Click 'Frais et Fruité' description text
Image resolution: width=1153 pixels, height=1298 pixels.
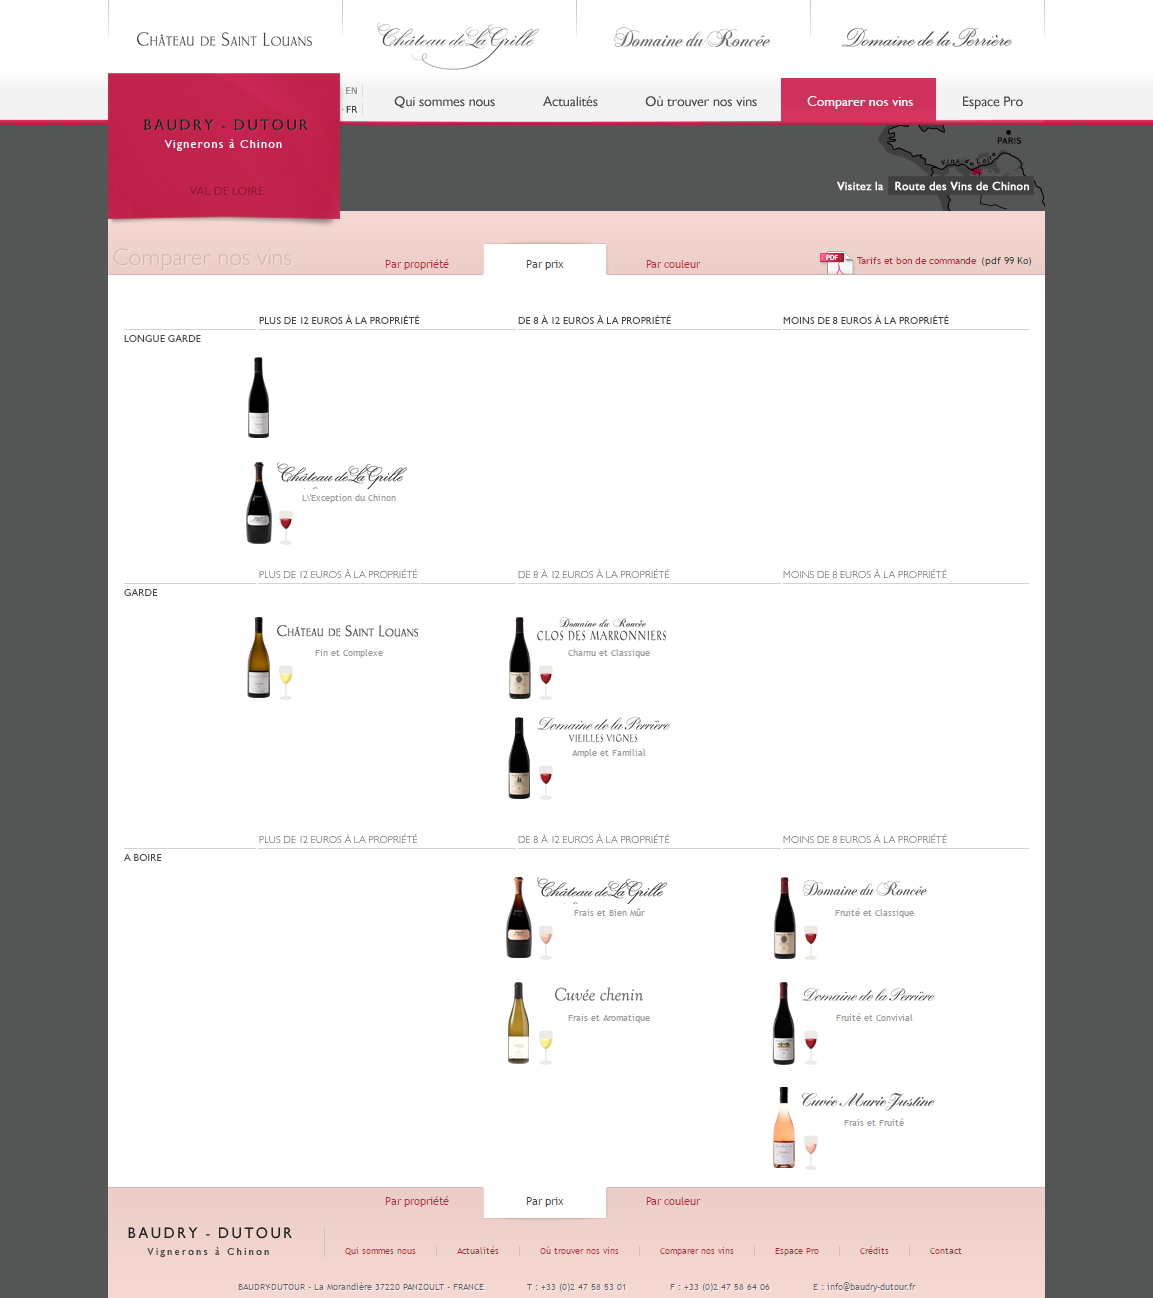[874, 1123]
